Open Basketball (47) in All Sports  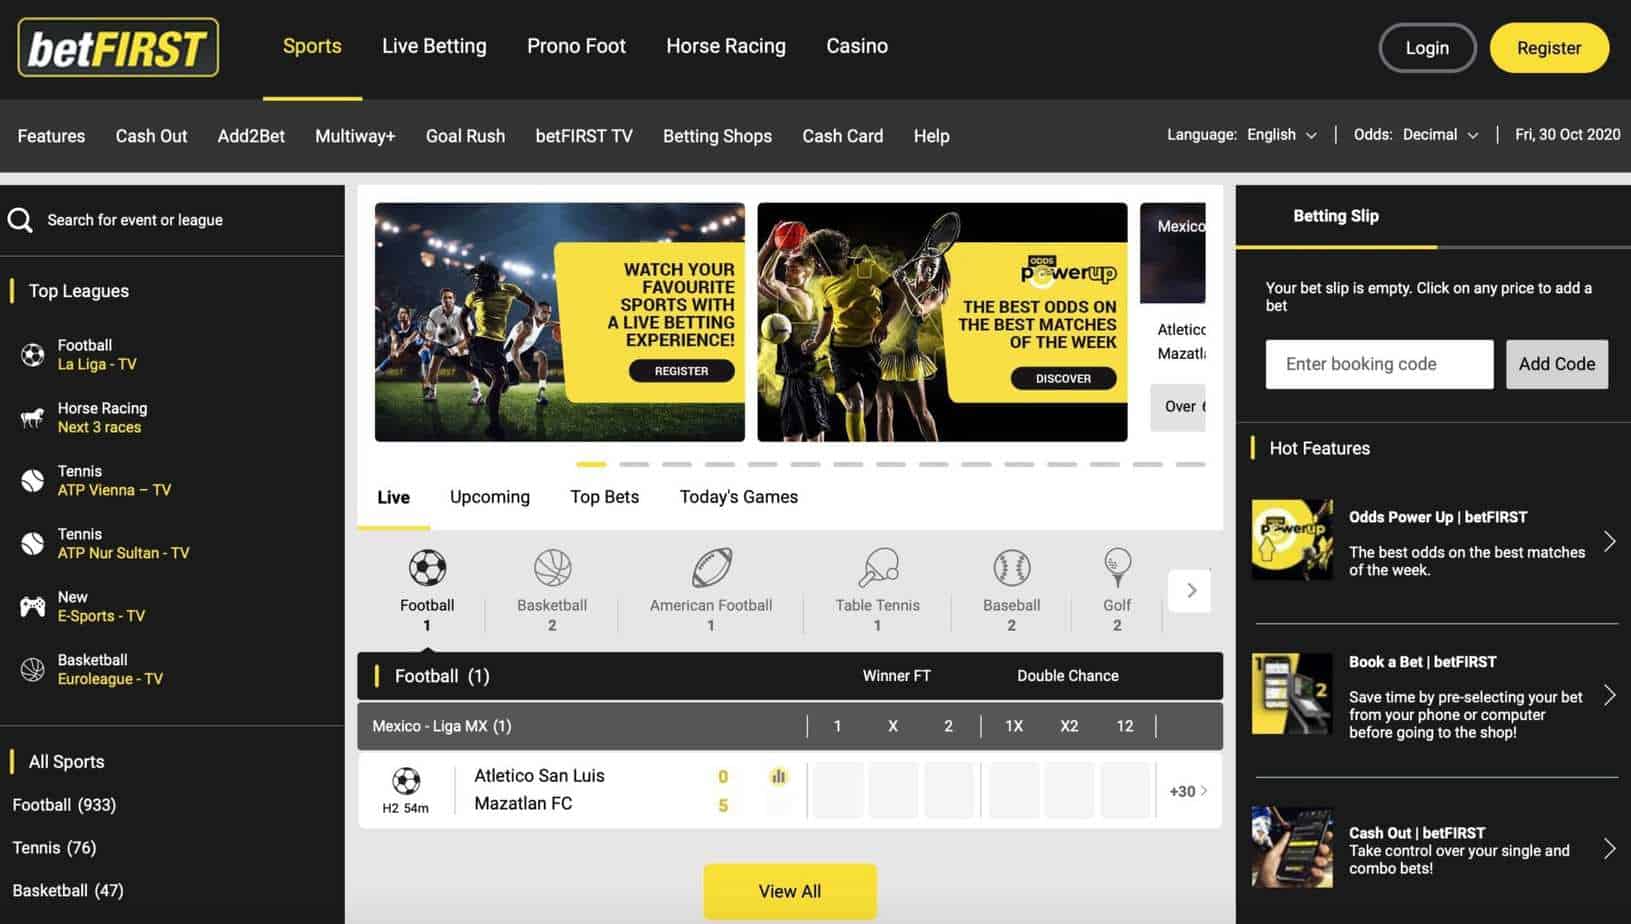click(x=68, y=891)
